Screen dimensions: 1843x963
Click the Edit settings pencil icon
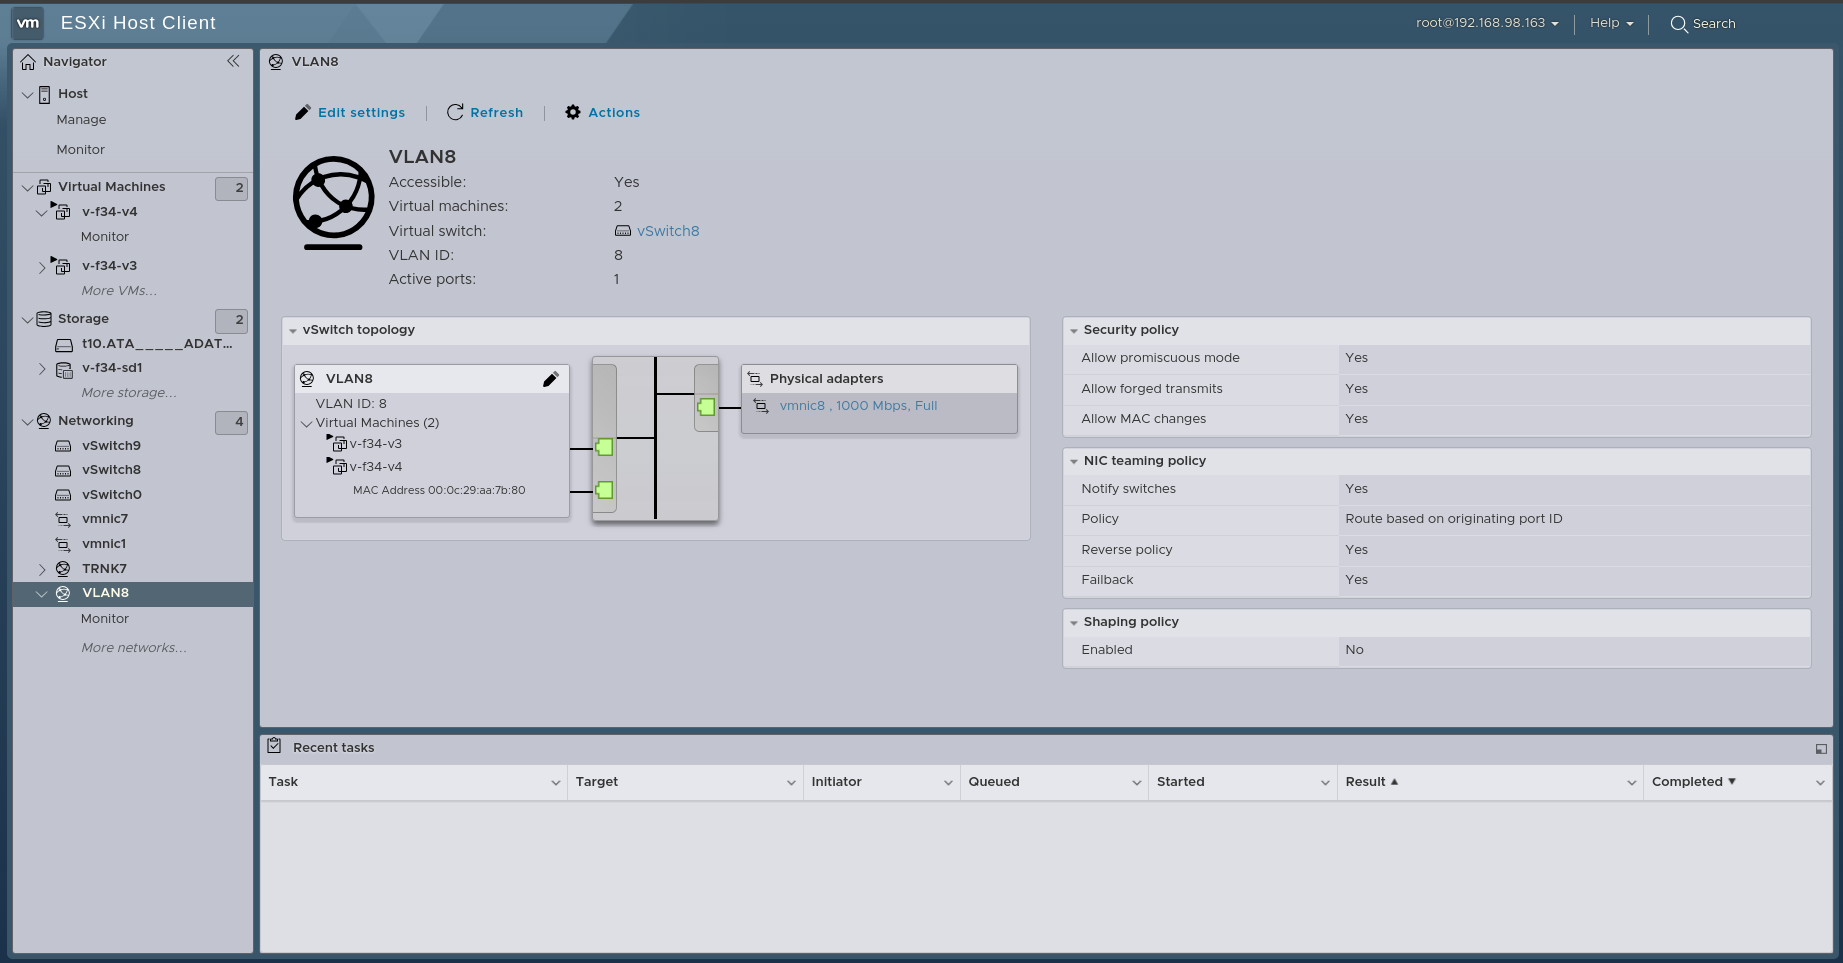(302, 112)
